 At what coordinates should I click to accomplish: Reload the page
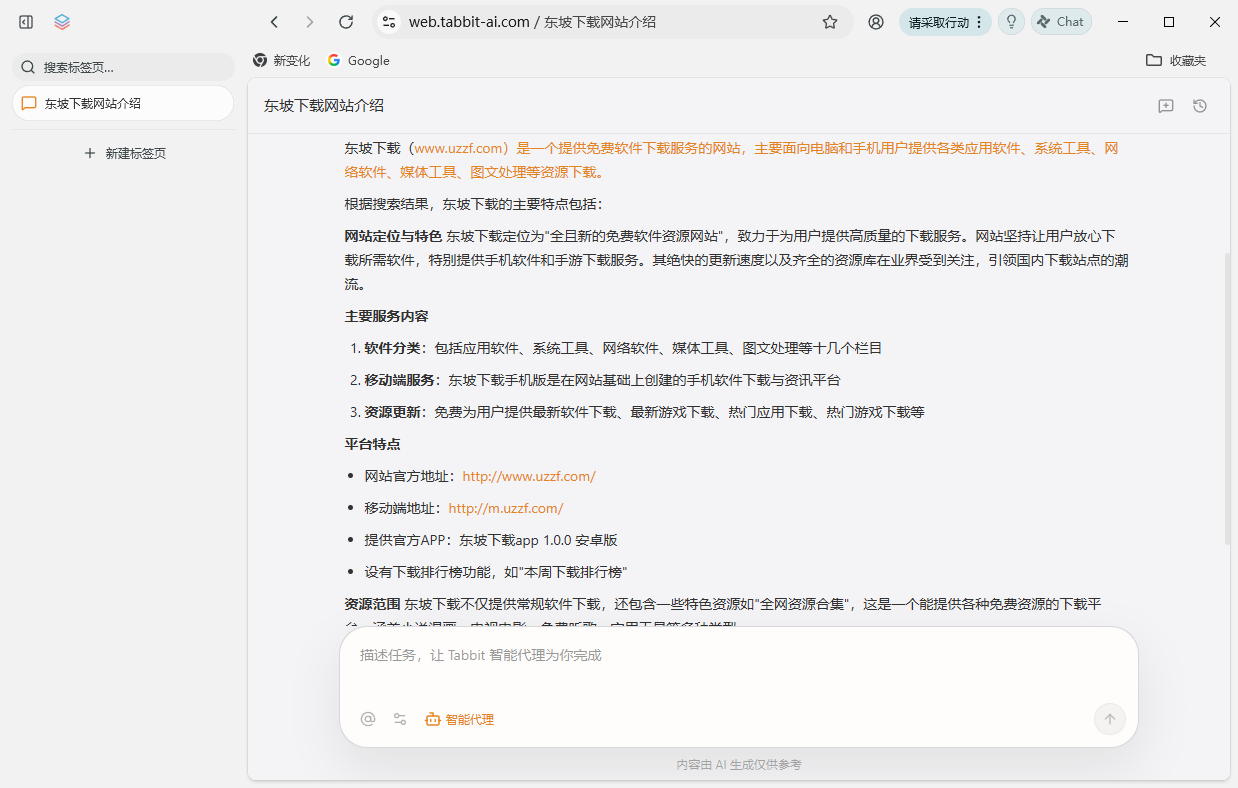coord(346,21)
